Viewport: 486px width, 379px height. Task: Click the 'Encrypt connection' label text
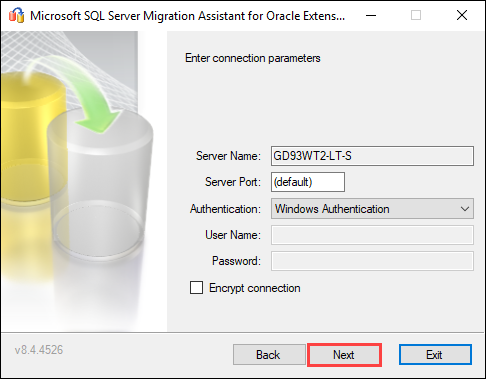(x=255, y=288)
